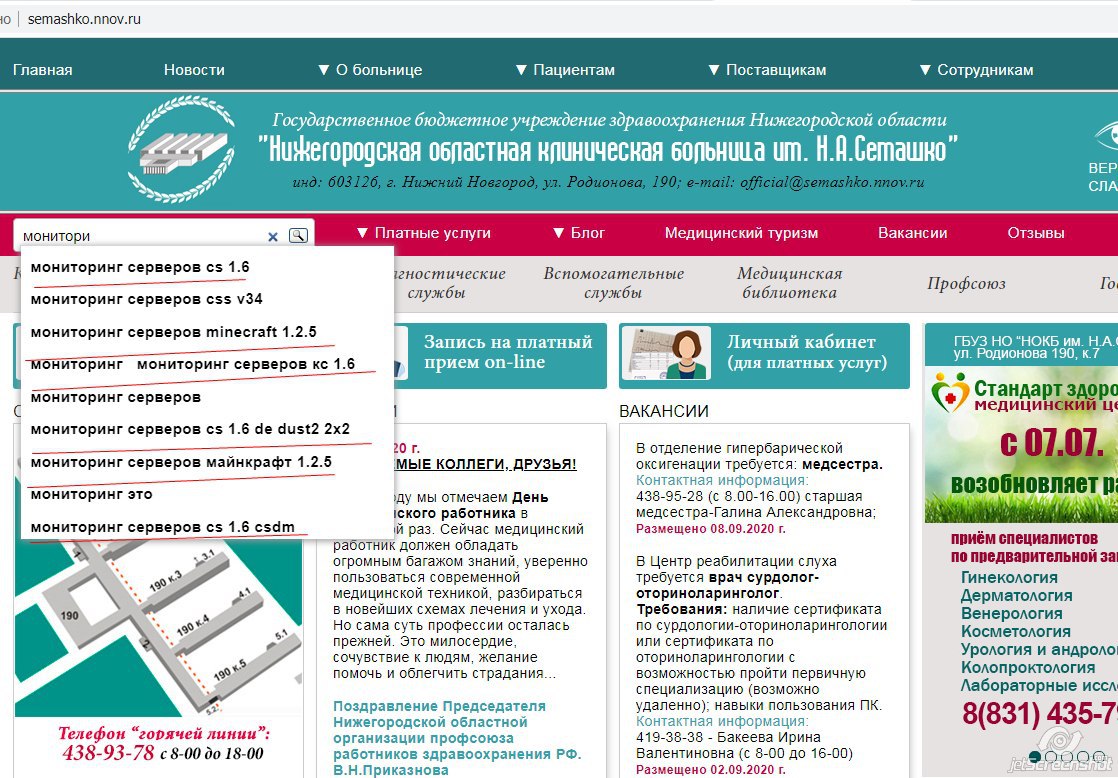Open the Вакансии menu item
This screenshot has width=1118, height=778.
coord(913,233)
